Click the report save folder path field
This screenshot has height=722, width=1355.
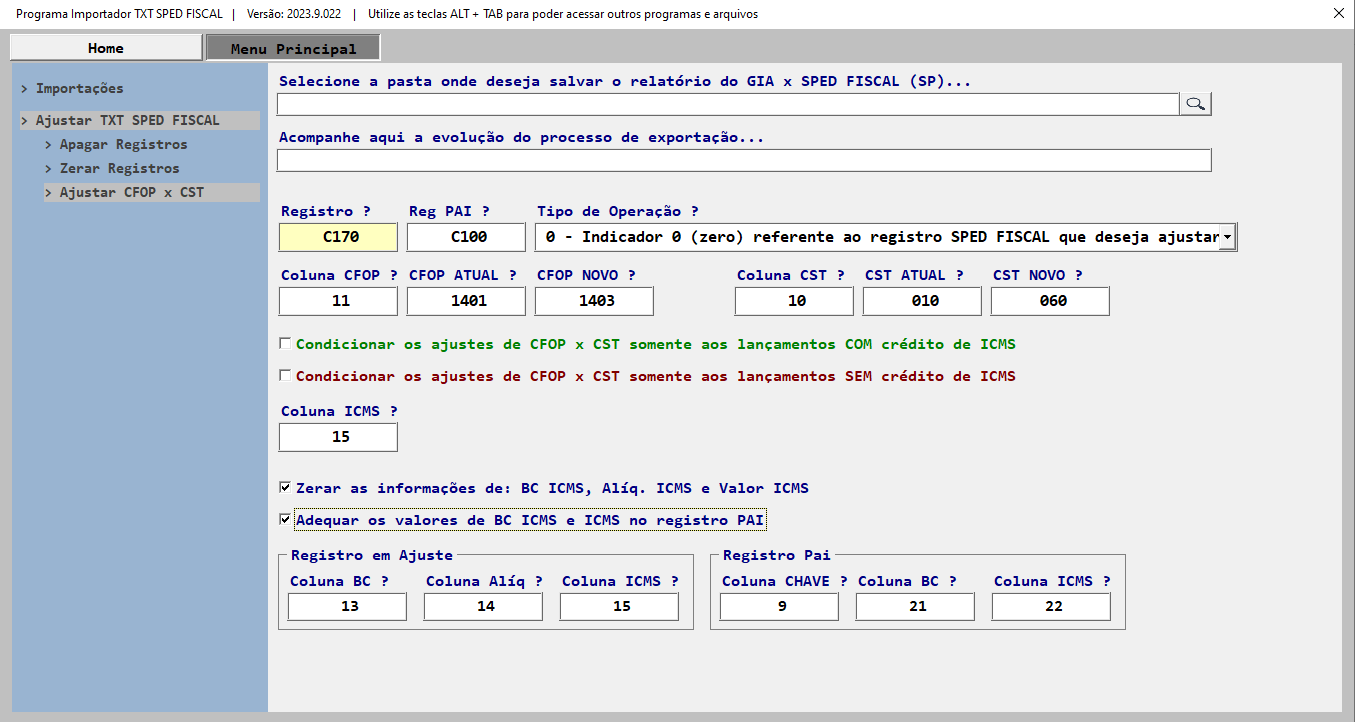coord(727,104)
